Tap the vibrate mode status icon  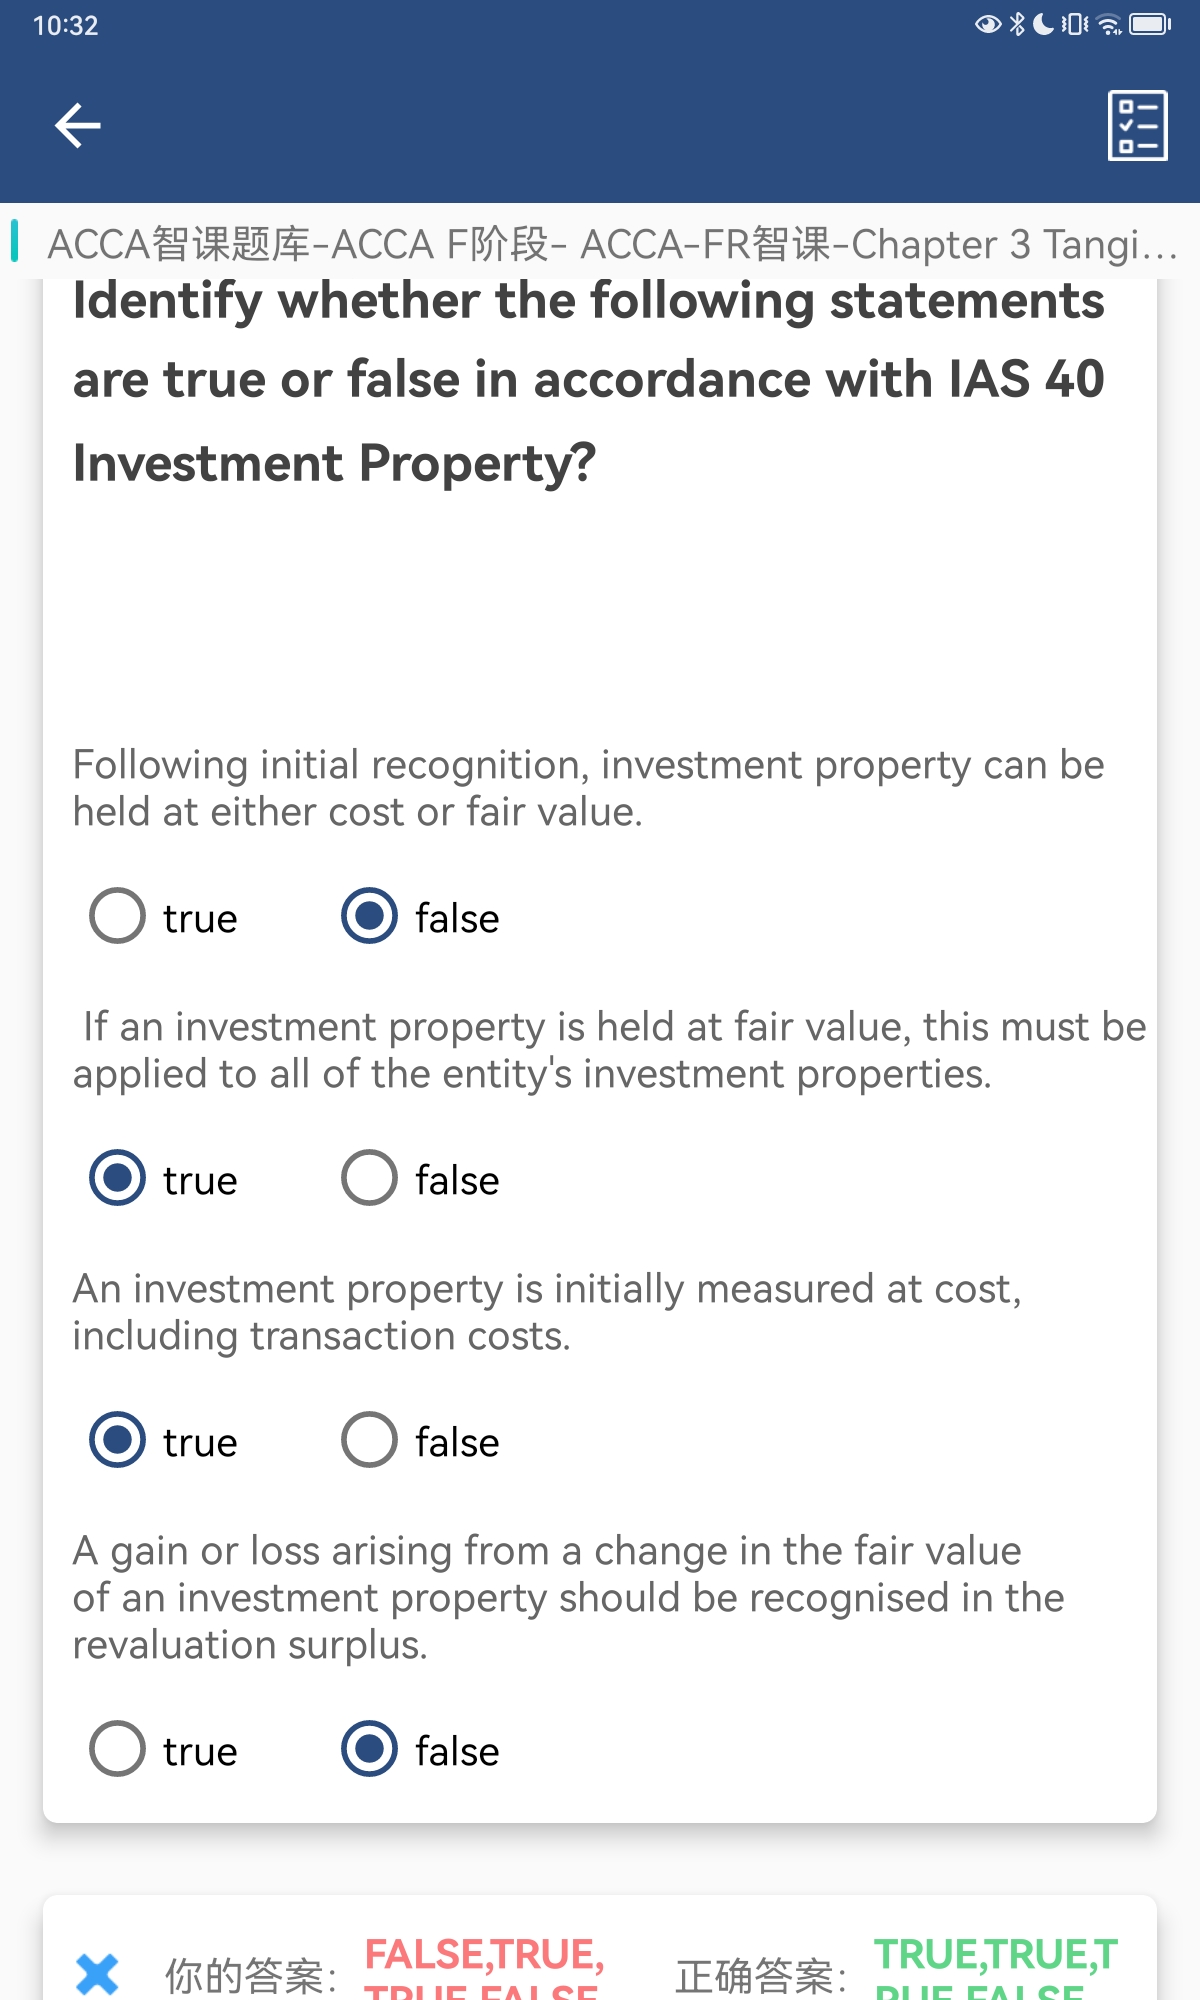coord(1075,24)
